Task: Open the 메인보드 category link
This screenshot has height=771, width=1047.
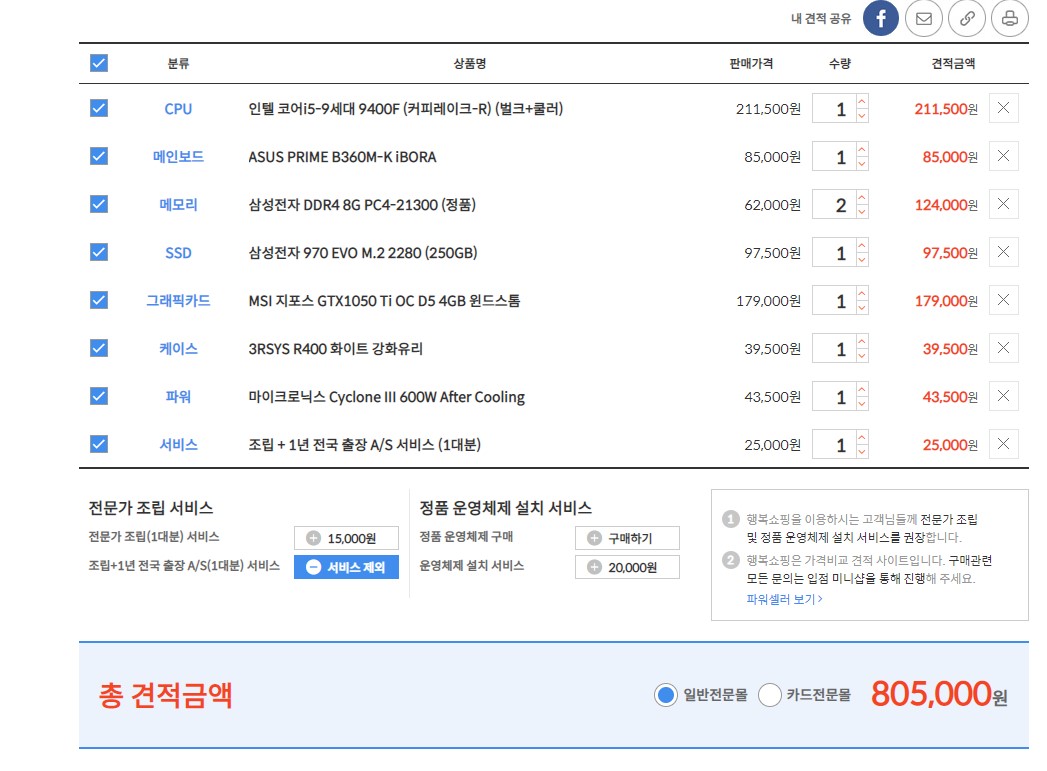Action: point(178,157)
